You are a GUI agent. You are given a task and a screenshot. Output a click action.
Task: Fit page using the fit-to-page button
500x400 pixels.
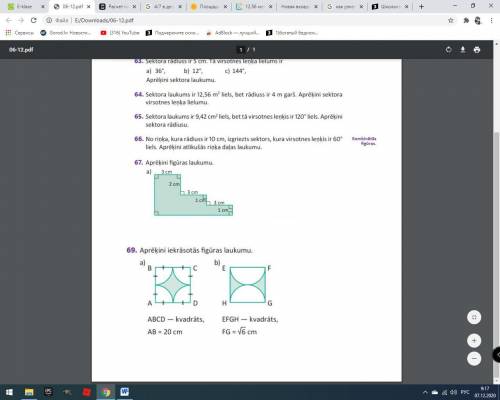pyautogui.click(x=474, y=317)
